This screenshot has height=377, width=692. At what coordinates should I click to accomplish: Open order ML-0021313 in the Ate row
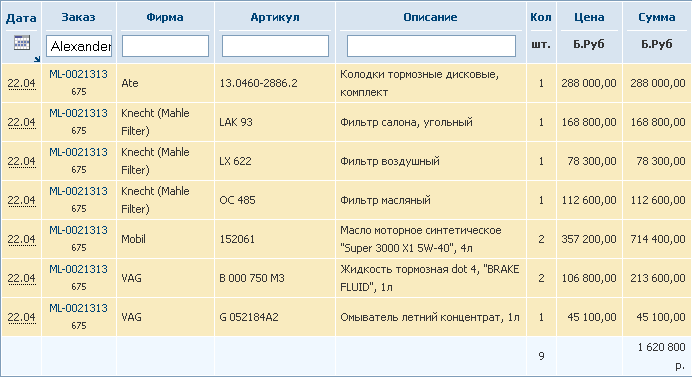(78, 74)
